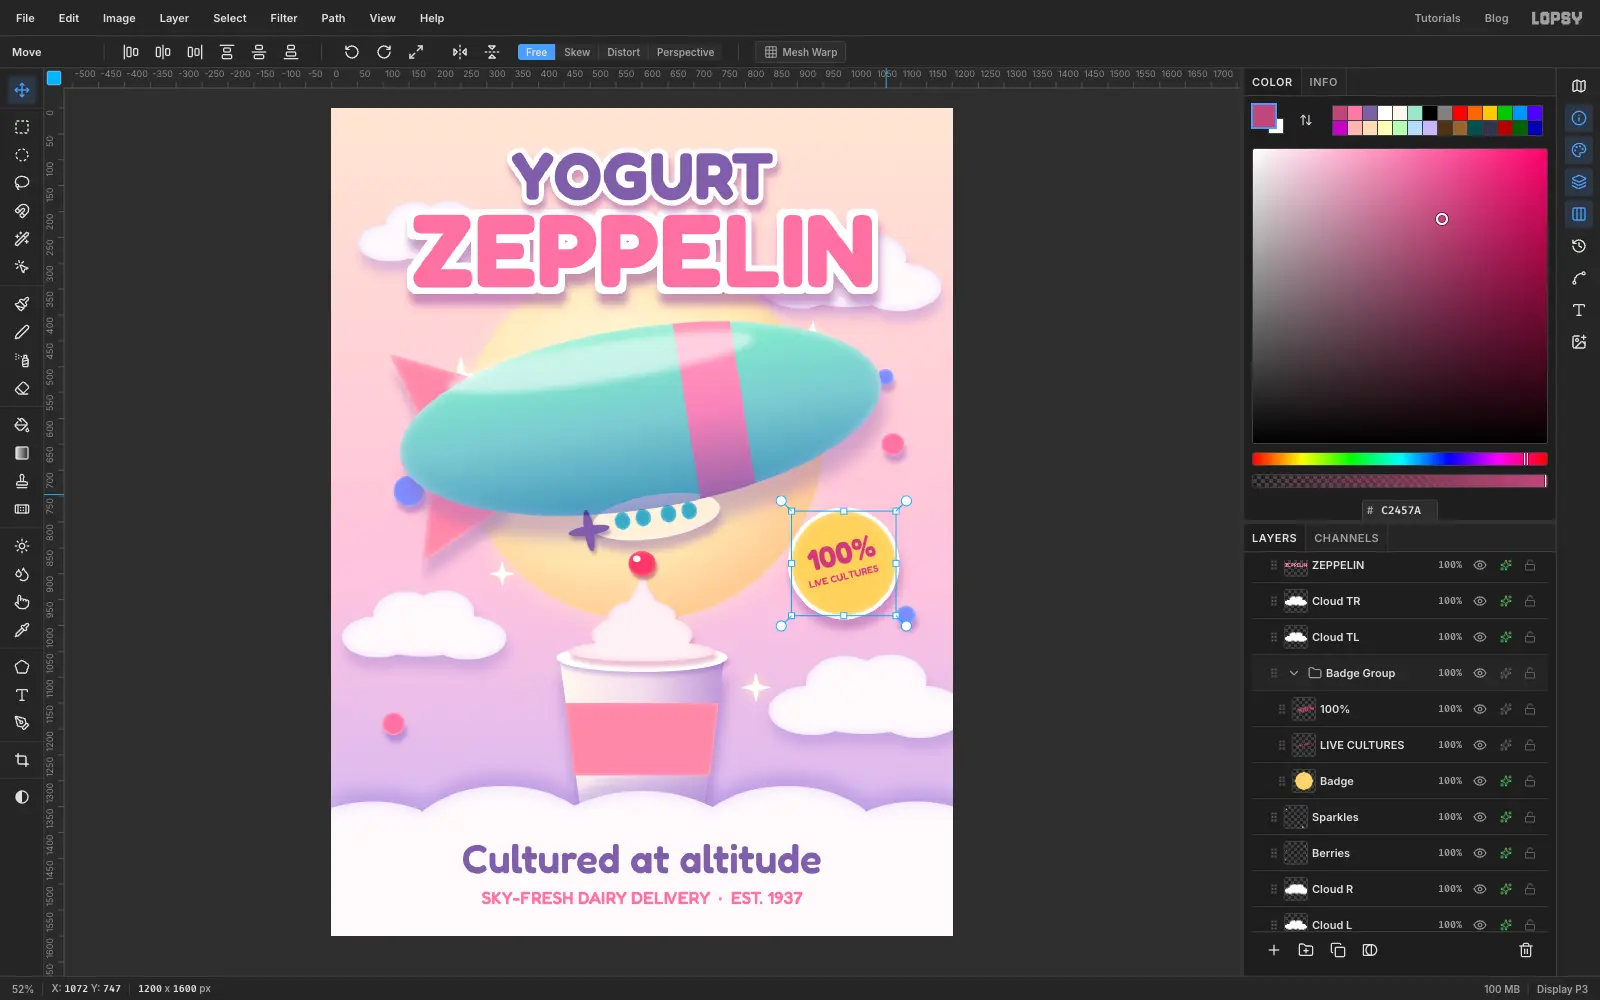This screenshot has height=1000, width=1600.
Task: Click the Display P3 status entry
Action: pos(1562,989)
